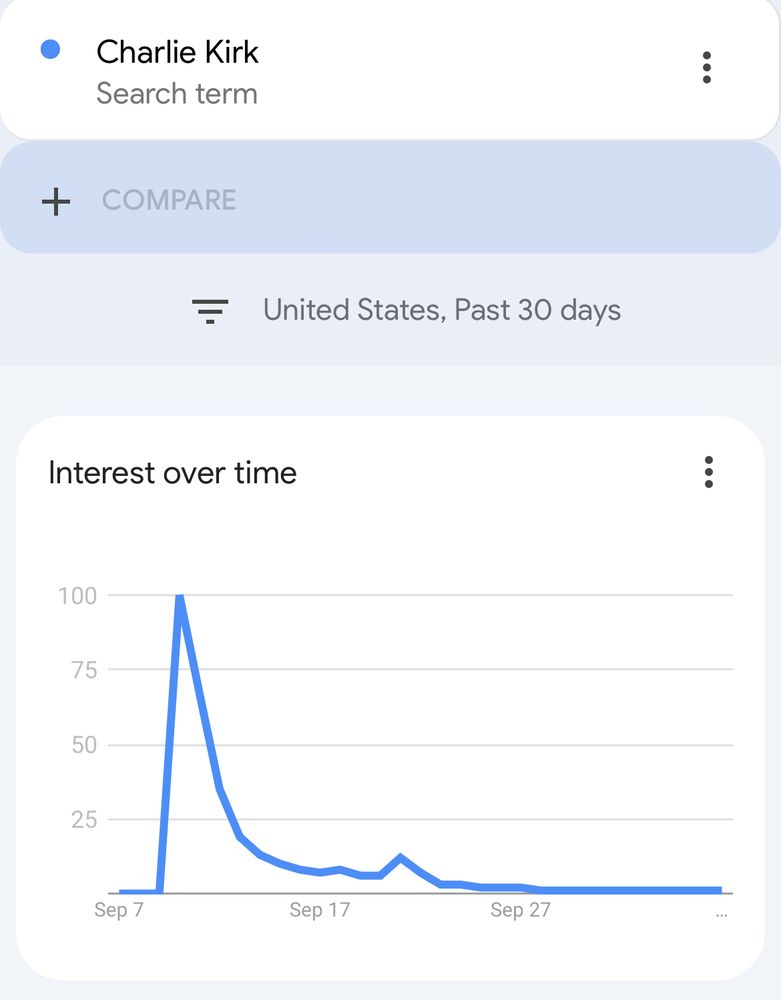
Task: Tap the ellipsis at chart axis end
Action: [x=722, y=912]
